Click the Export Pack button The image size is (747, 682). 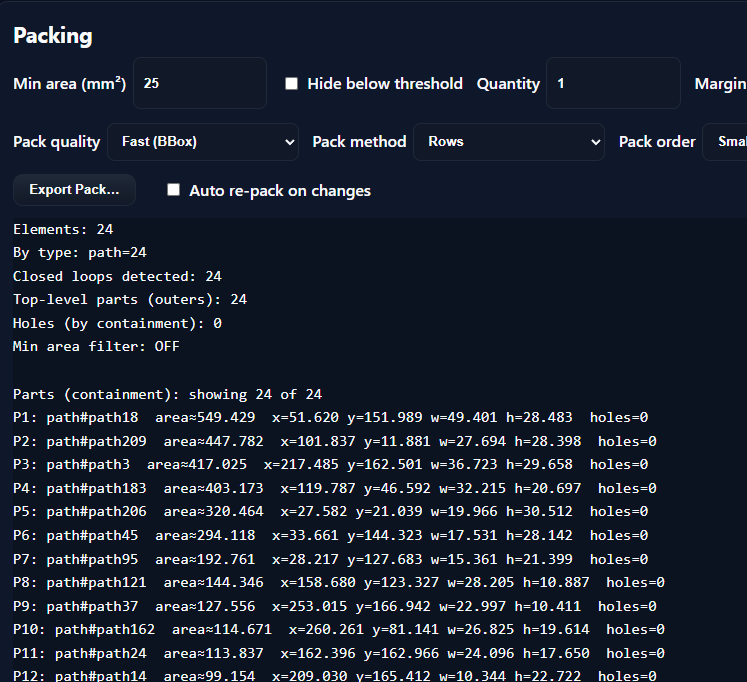pyautogui.click(x=74, y=190)
